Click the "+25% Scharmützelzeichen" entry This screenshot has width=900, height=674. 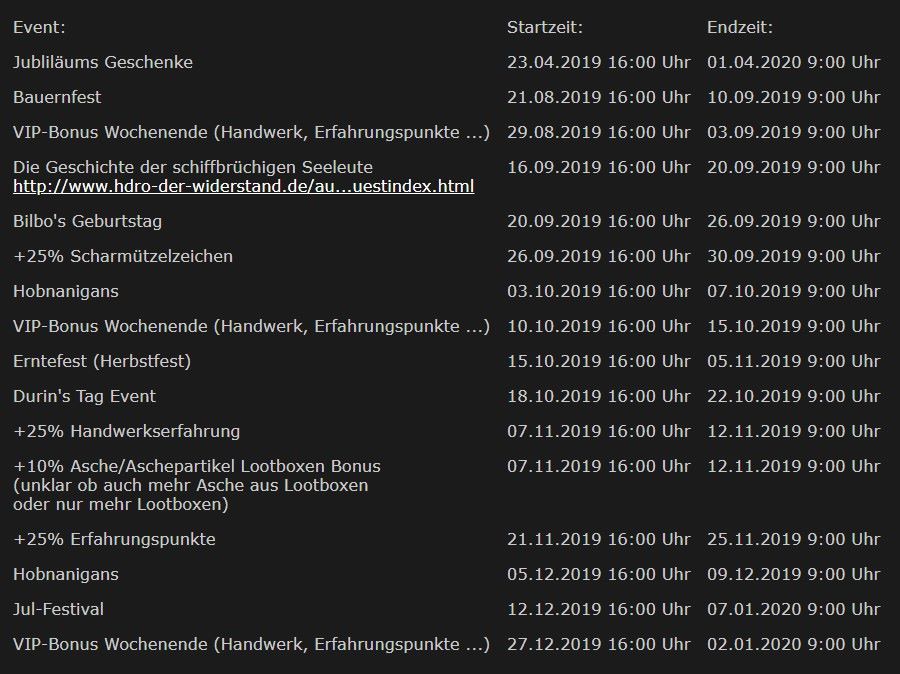[x=123, y=256]
